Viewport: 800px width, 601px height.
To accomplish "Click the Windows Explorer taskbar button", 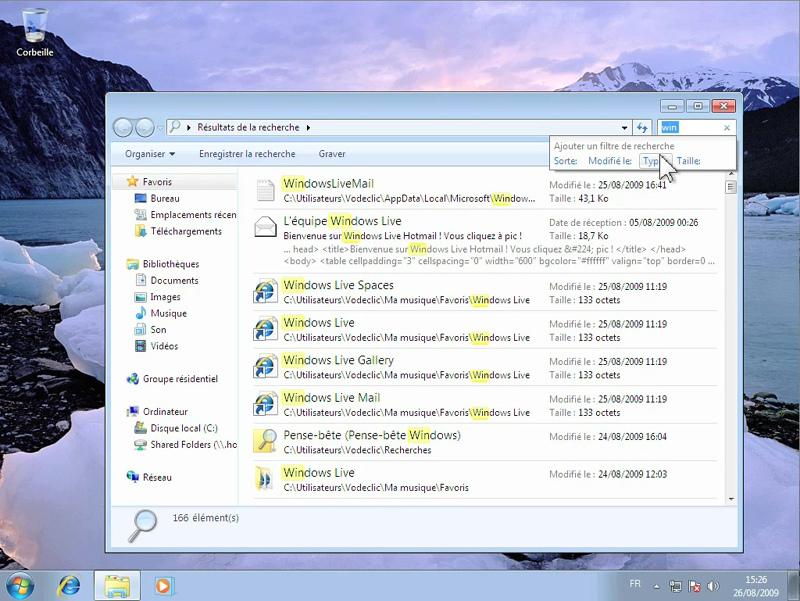I will pos(117,586).
